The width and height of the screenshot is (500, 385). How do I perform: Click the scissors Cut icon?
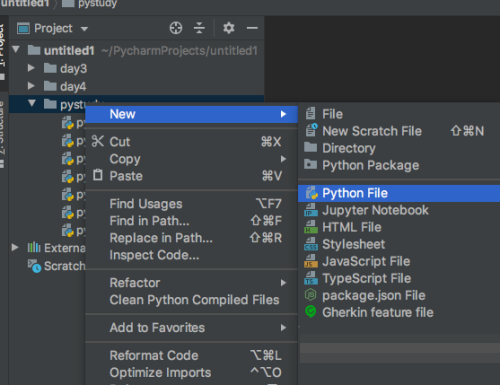point(98,141)
